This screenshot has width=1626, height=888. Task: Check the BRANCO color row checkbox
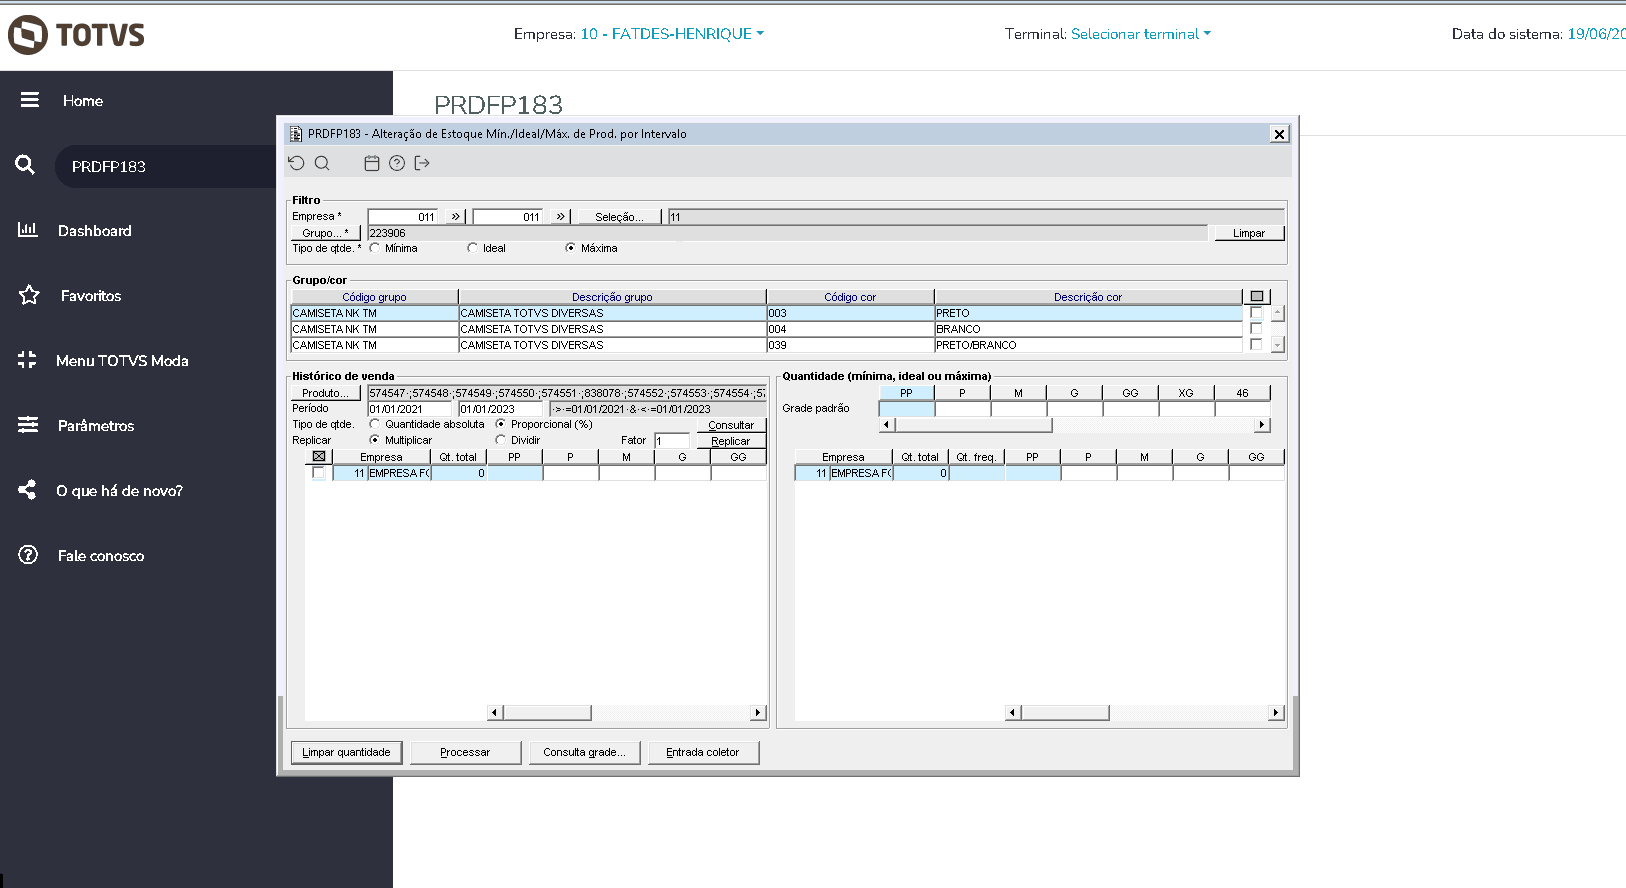click(1256, 329)
